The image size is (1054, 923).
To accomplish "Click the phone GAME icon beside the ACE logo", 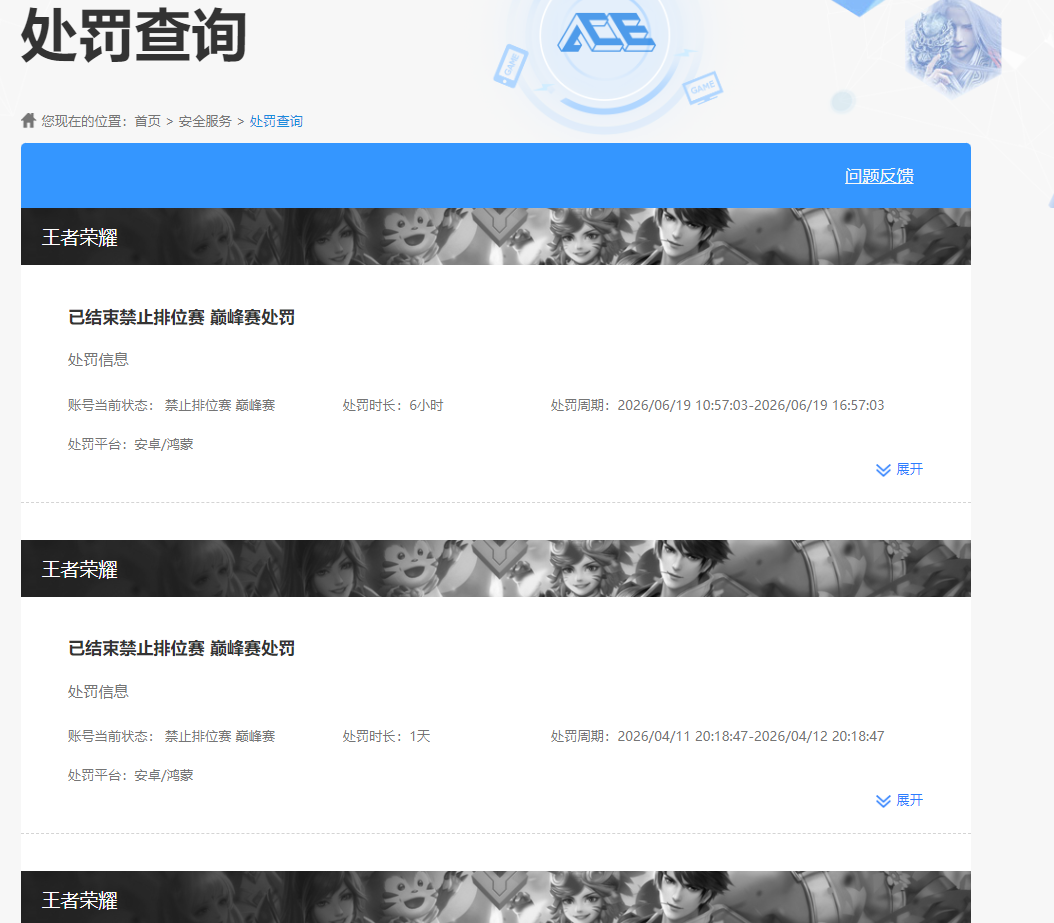I will click(511, 65).
